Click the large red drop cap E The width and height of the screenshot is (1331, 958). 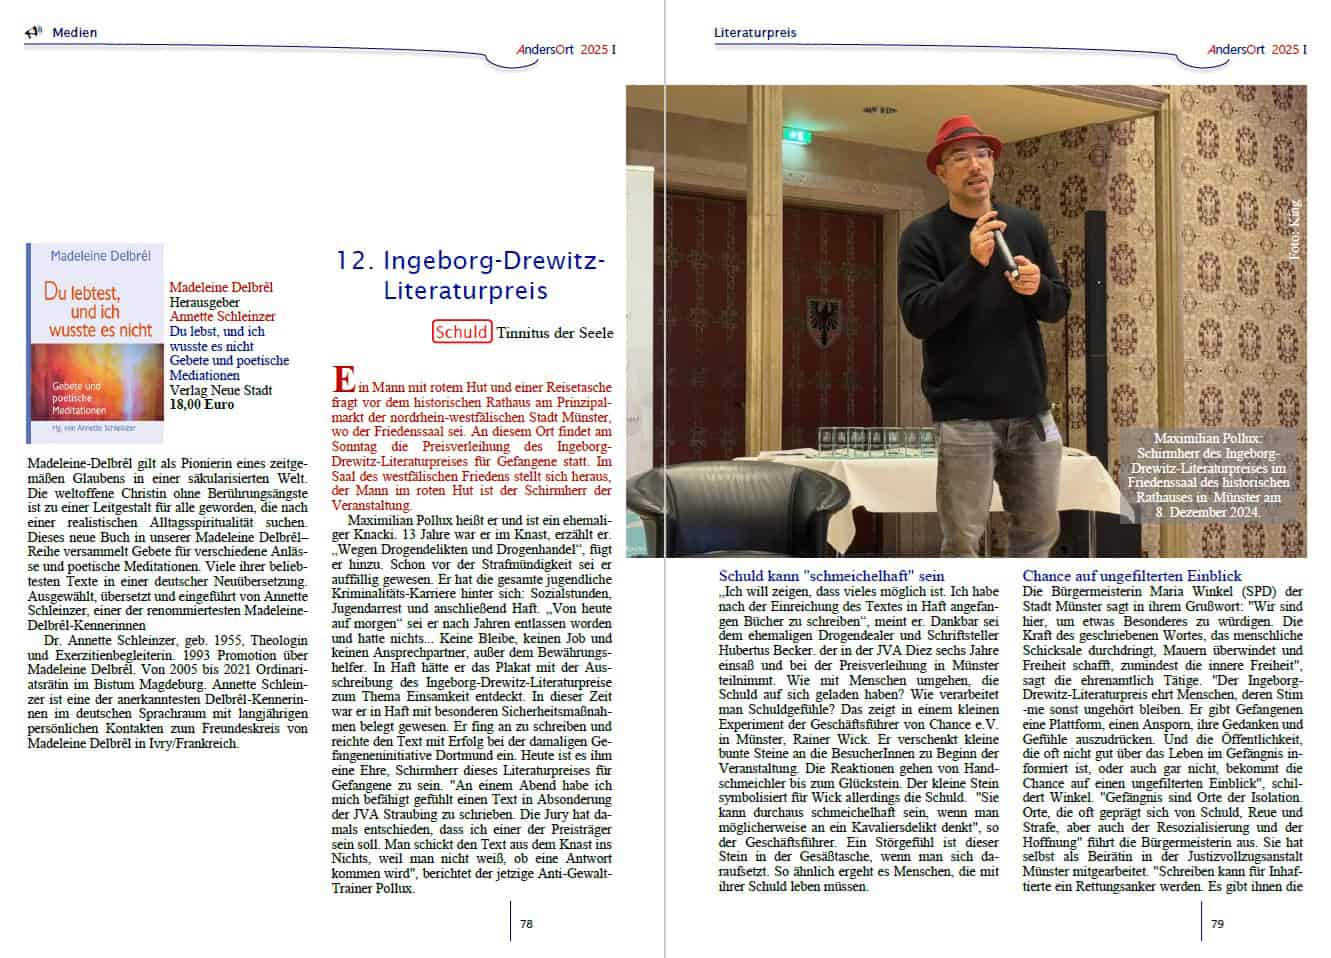click(343, 381)
